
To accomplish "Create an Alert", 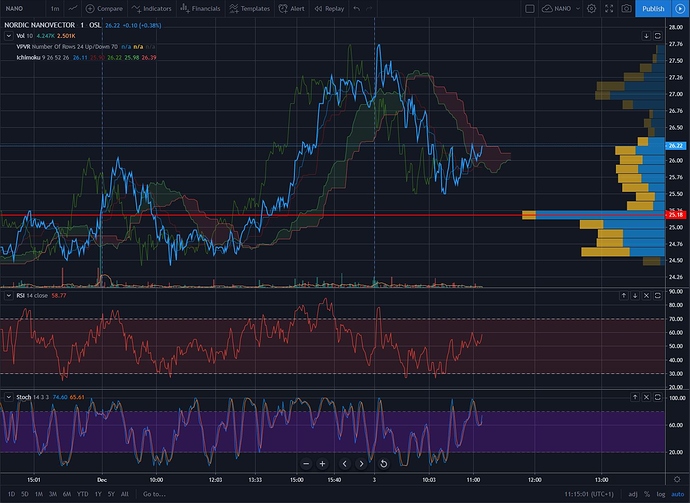I will pos(292,8).
